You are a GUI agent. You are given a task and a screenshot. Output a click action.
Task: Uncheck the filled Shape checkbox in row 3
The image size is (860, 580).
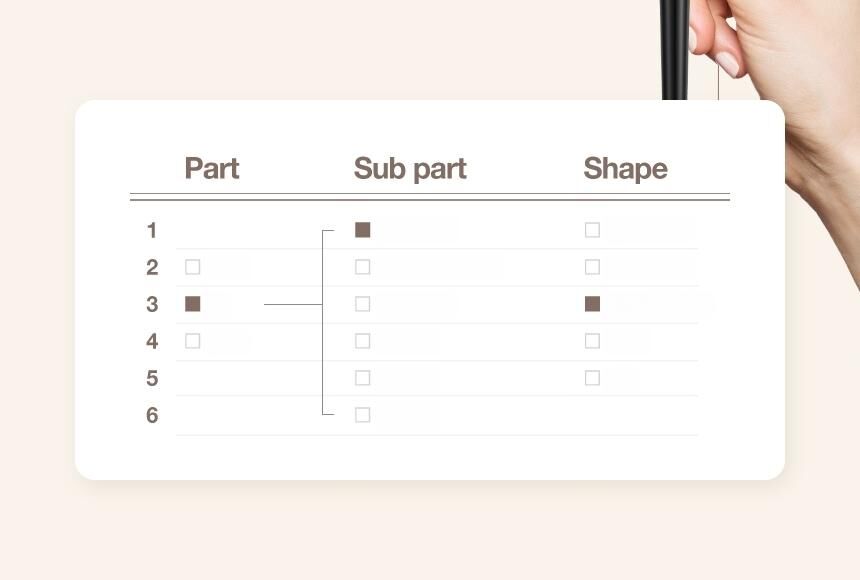[x=593, y=304]
